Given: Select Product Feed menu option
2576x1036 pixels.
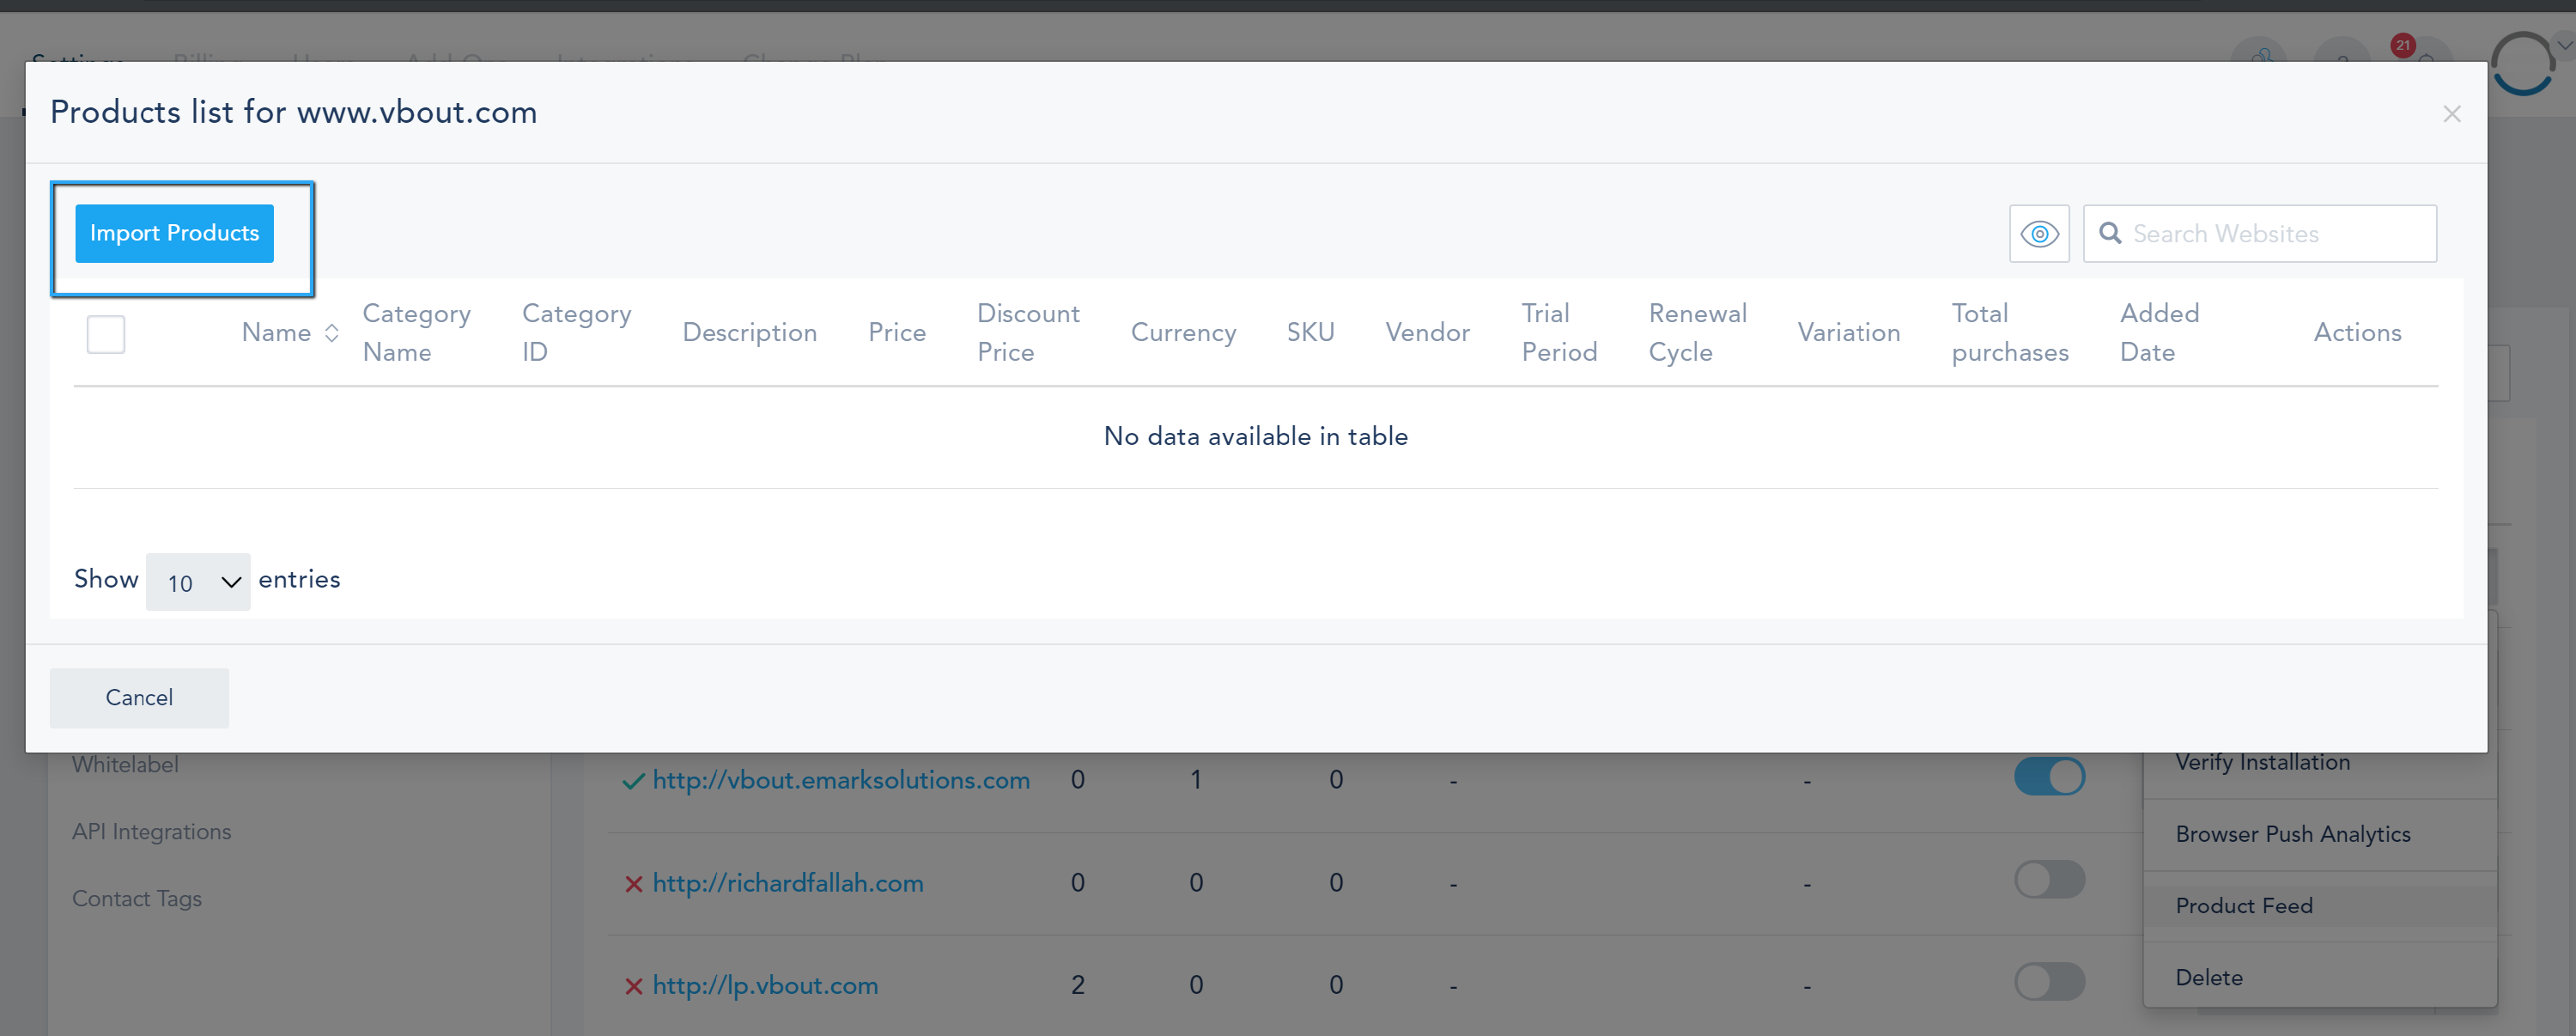Looking at the screenshot, I should click(x=2243, y=906).
